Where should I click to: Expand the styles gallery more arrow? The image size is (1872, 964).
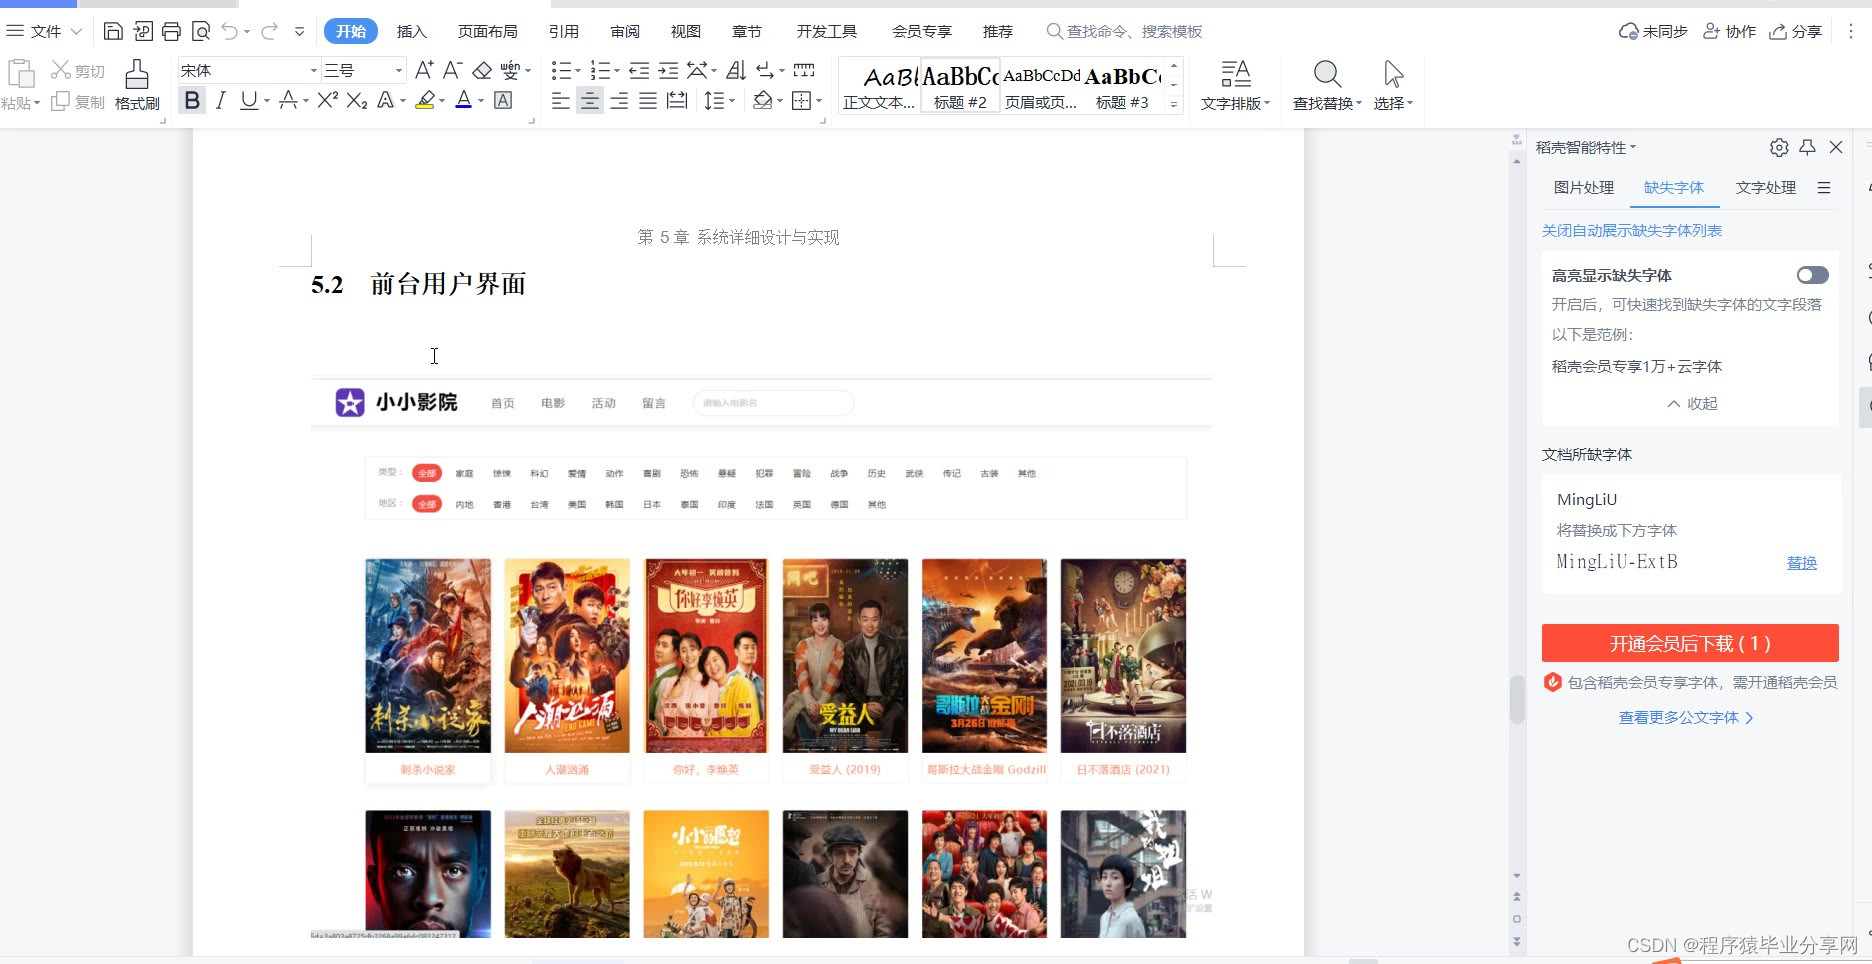(1174, 103)
